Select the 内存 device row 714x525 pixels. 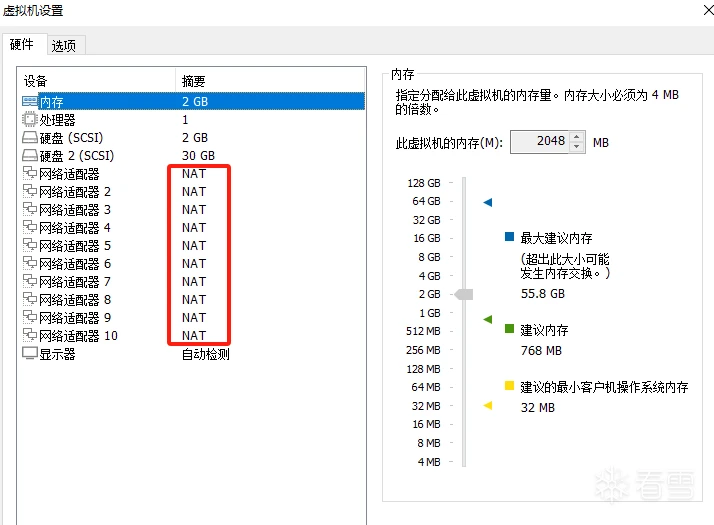[193, 101]
